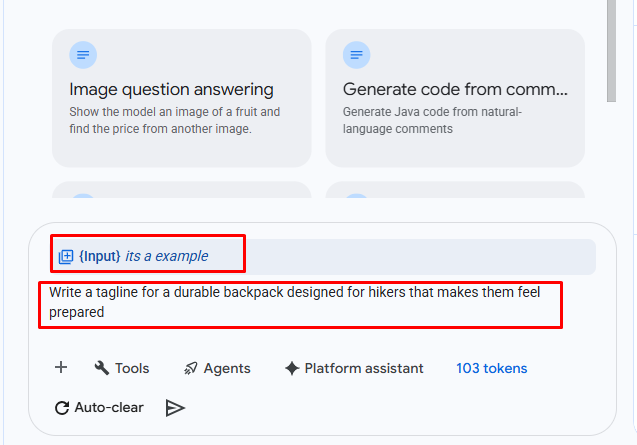The height and width of the screenshot is (445, 637).
Task: Click the wrench icon beside Tools
Action: pyautogui.click(x=102, y=368)
